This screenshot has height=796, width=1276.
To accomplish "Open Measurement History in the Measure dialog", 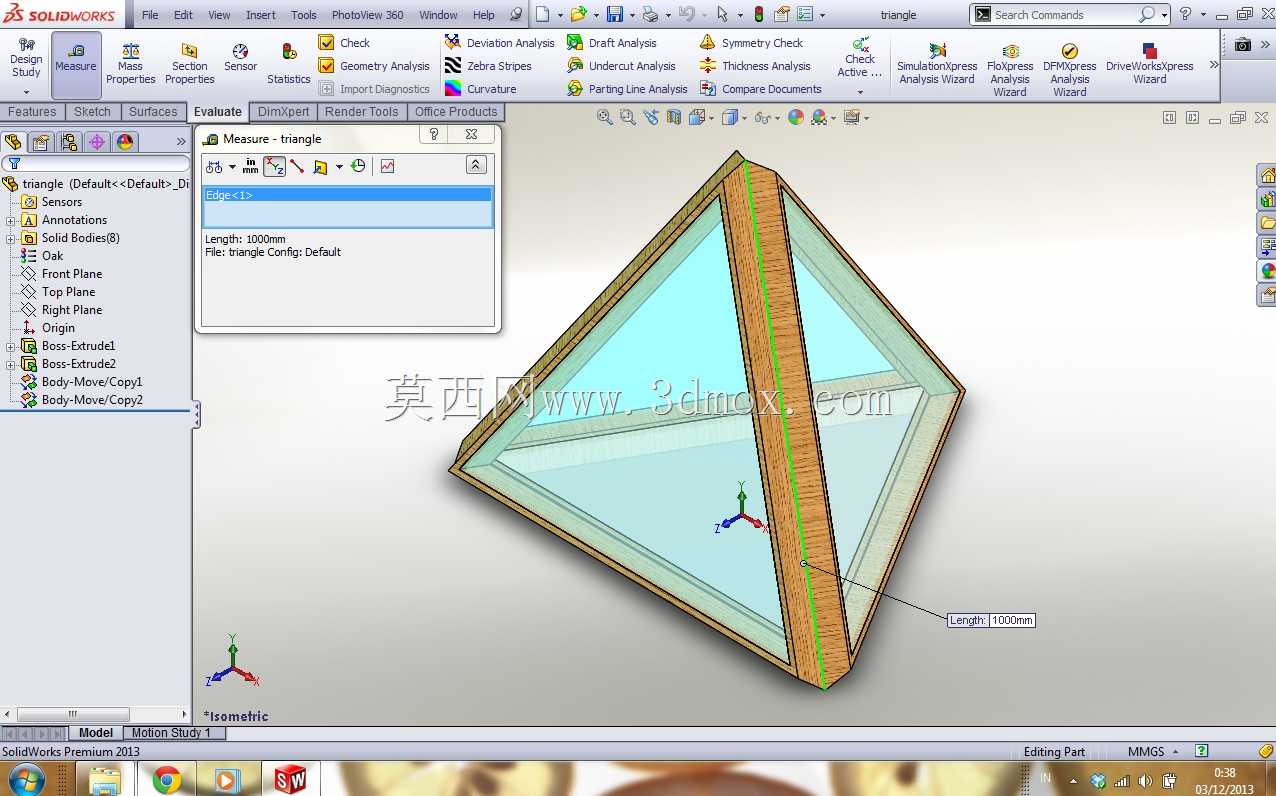I will (358, 166).
